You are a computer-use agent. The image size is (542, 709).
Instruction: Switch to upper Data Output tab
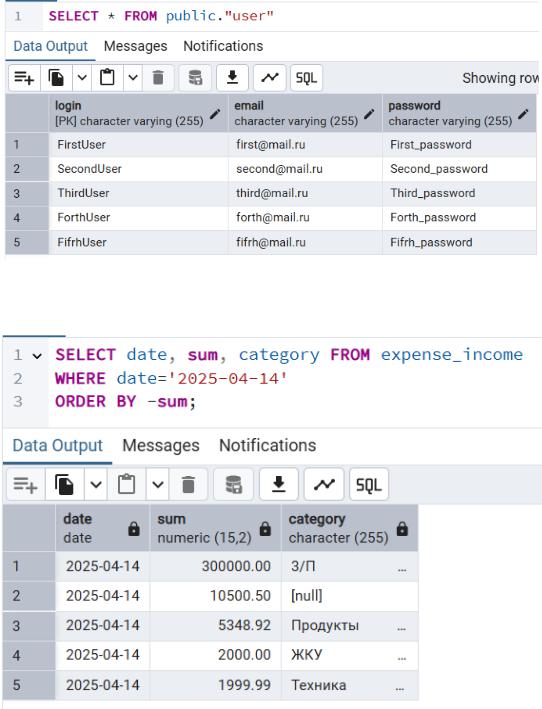(51, 46)
